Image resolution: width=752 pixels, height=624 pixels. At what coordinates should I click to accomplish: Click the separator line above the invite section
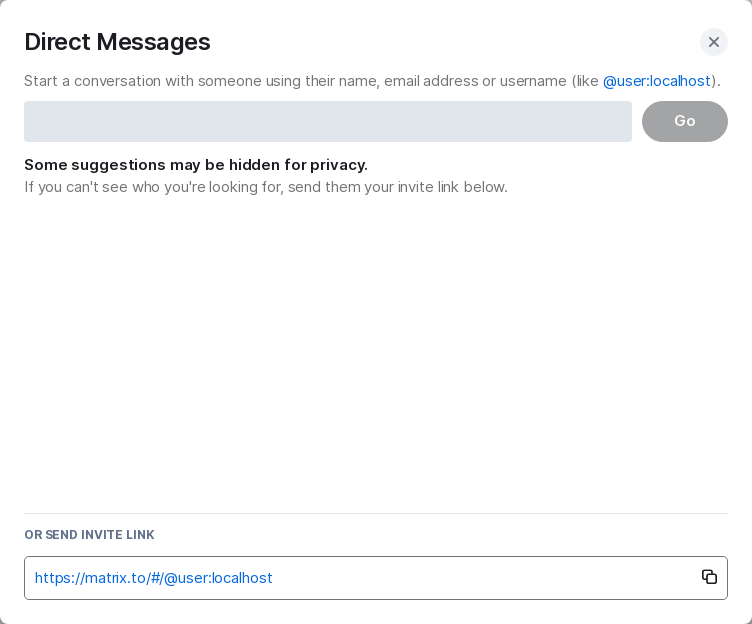pos(376,514)
